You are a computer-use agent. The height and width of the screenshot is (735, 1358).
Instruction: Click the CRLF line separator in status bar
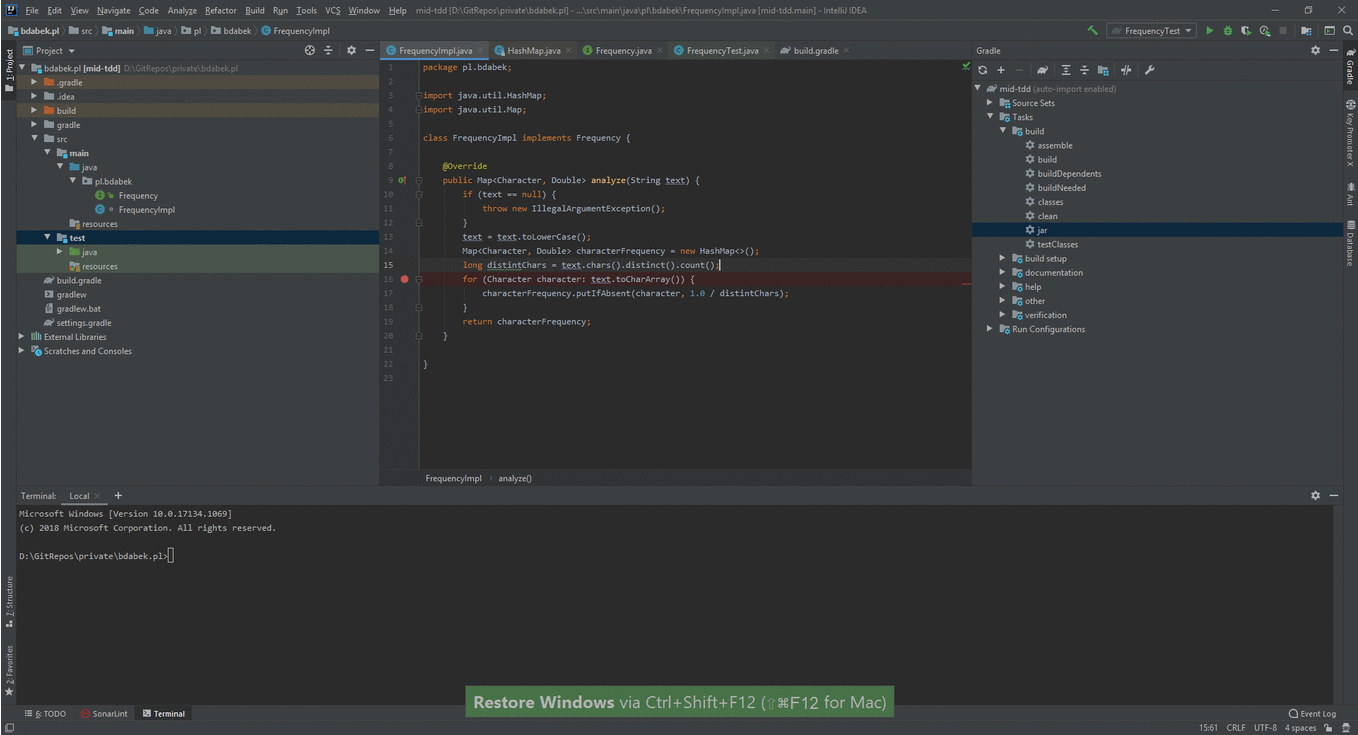tap(1236, 728)
